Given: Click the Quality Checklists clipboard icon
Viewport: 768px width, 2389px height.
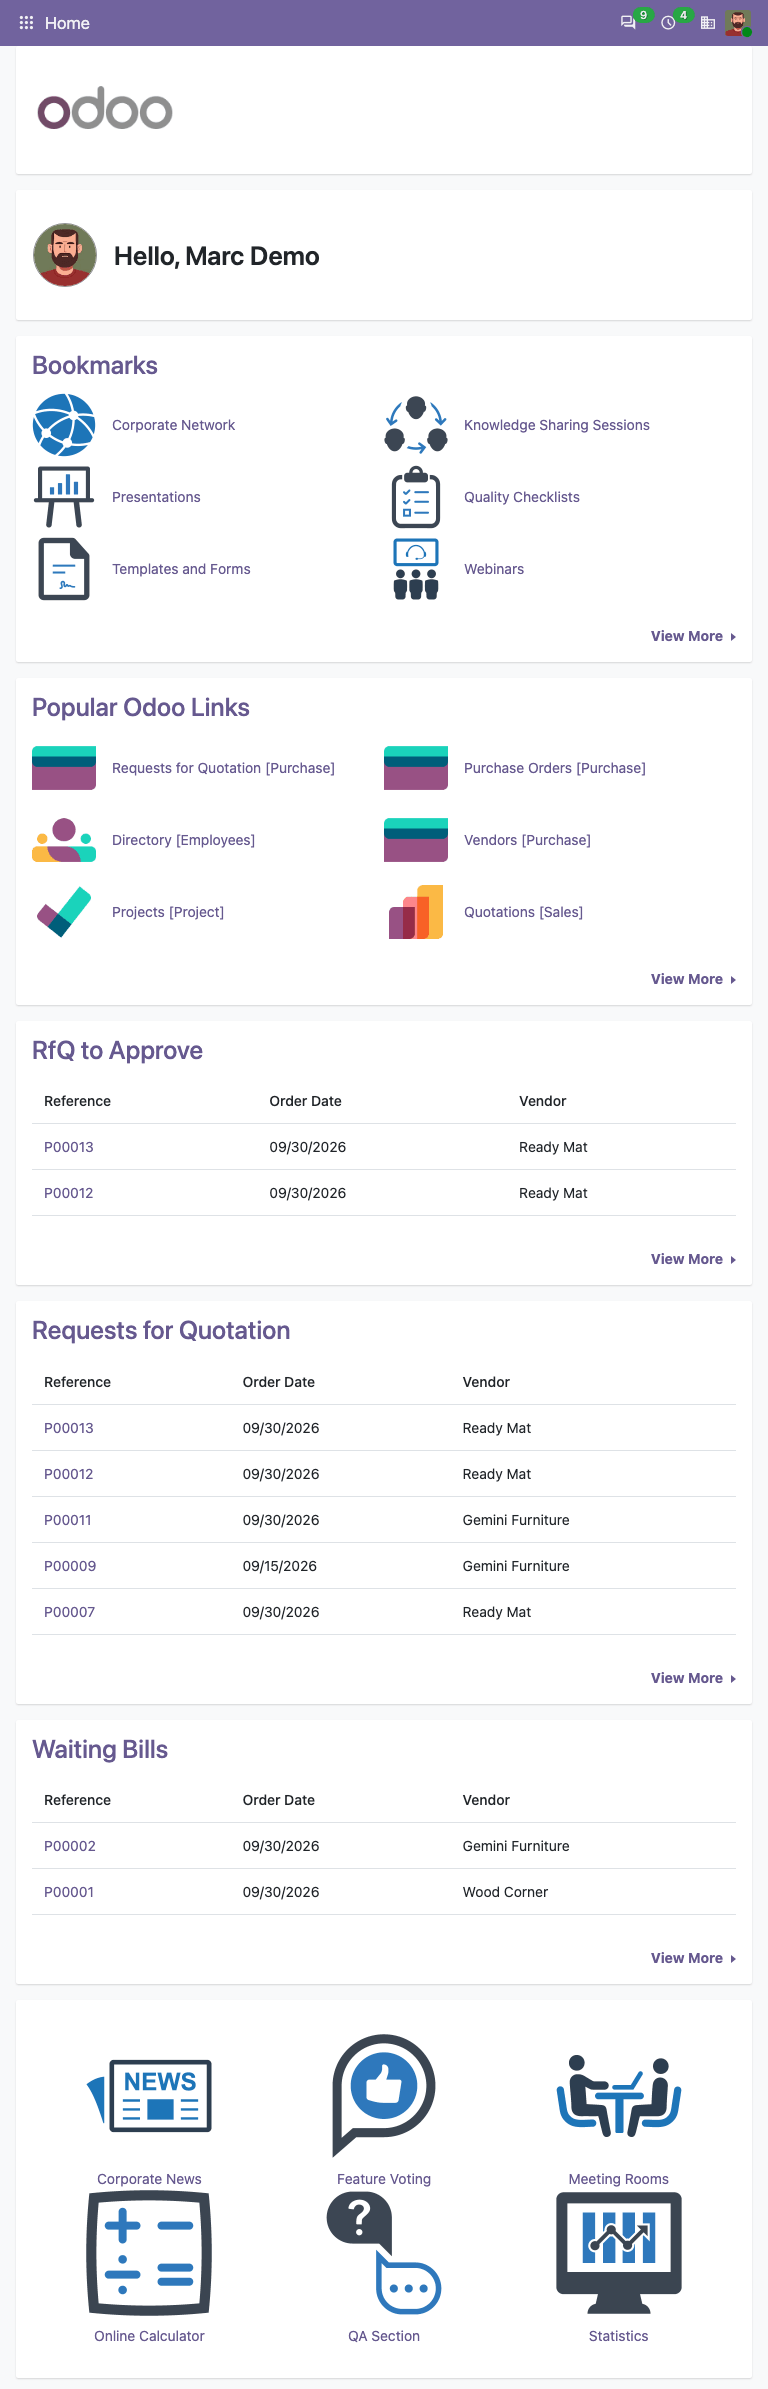Looking at the screenshot, I should tap(416, 497).
